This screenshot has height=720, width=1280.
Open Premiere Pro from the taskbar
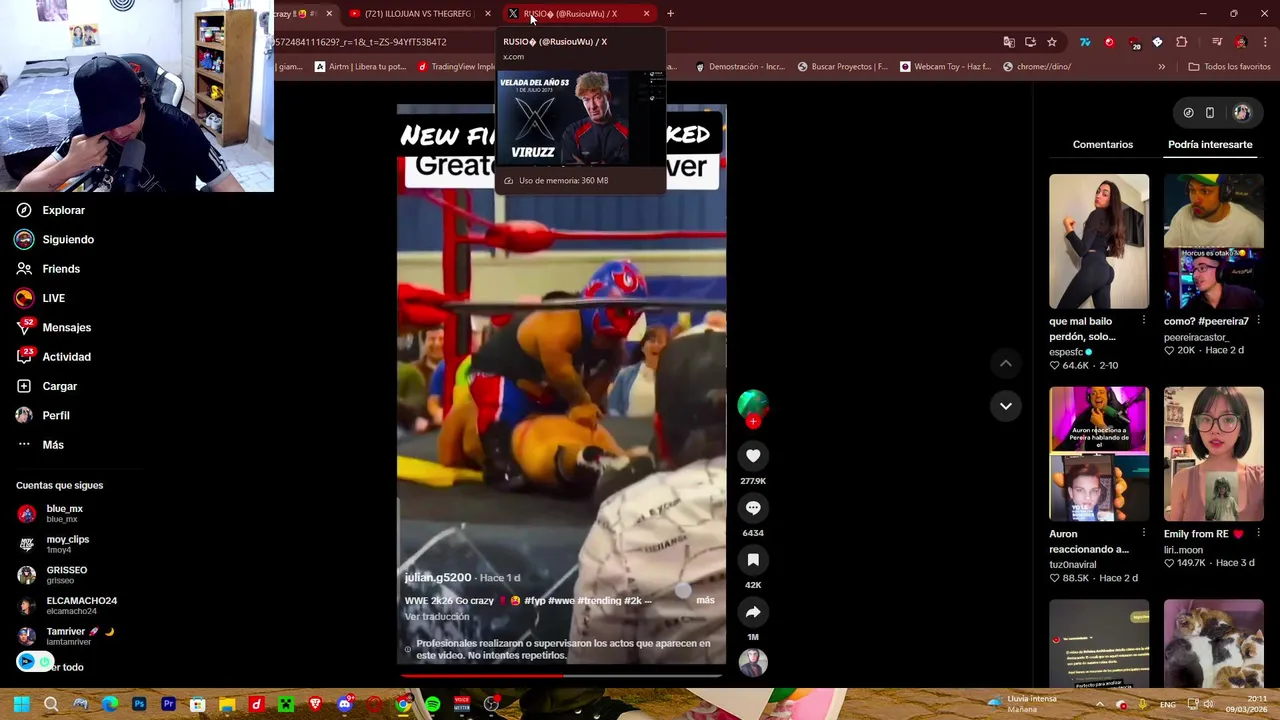(168, 704)
